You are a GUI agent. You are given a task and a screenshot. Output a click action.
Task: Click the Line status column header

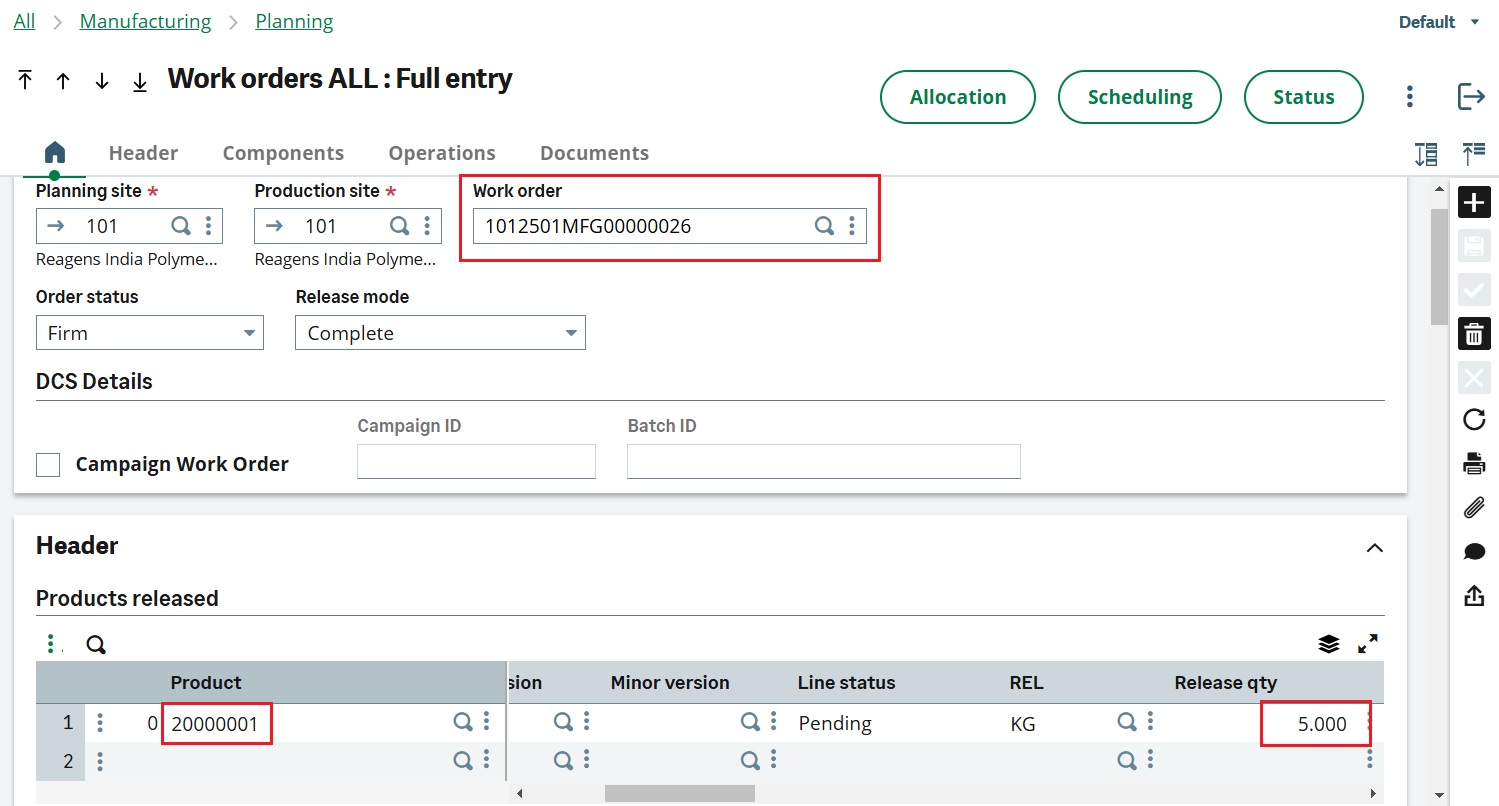pyautogui.click(x=846, y=683)
